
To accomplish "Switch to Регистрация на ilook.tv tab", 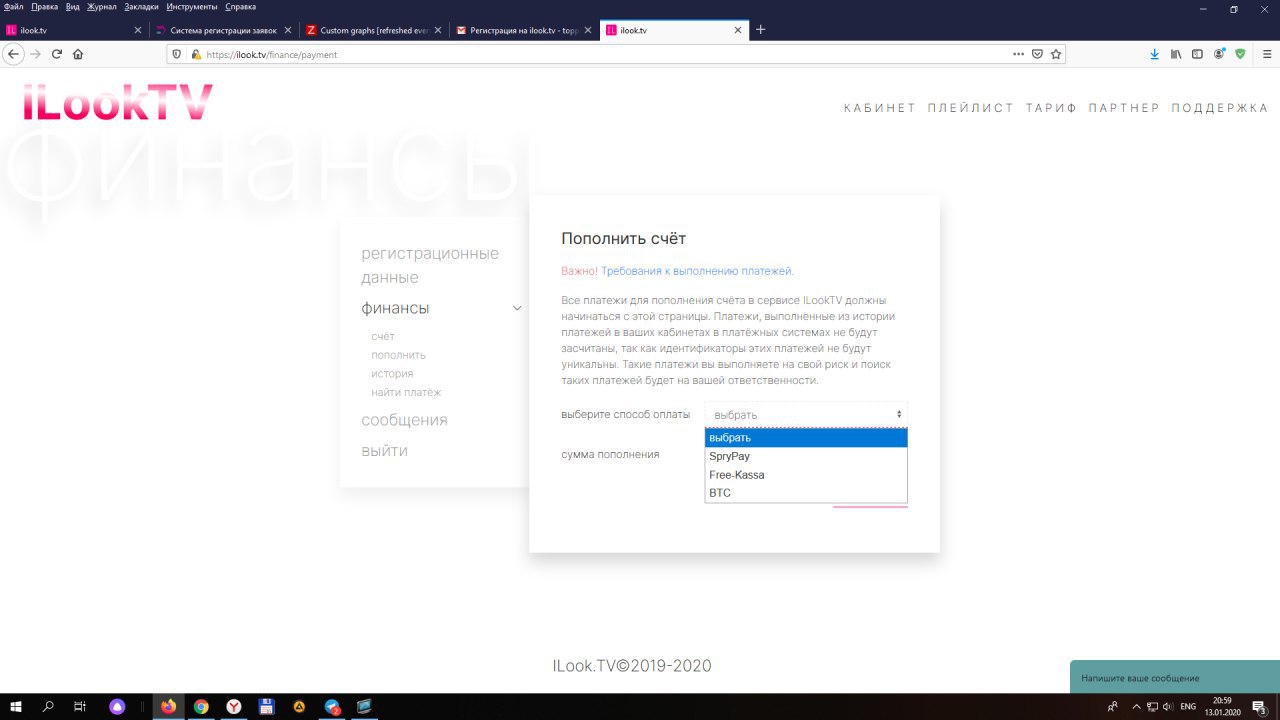I will 524,30.
